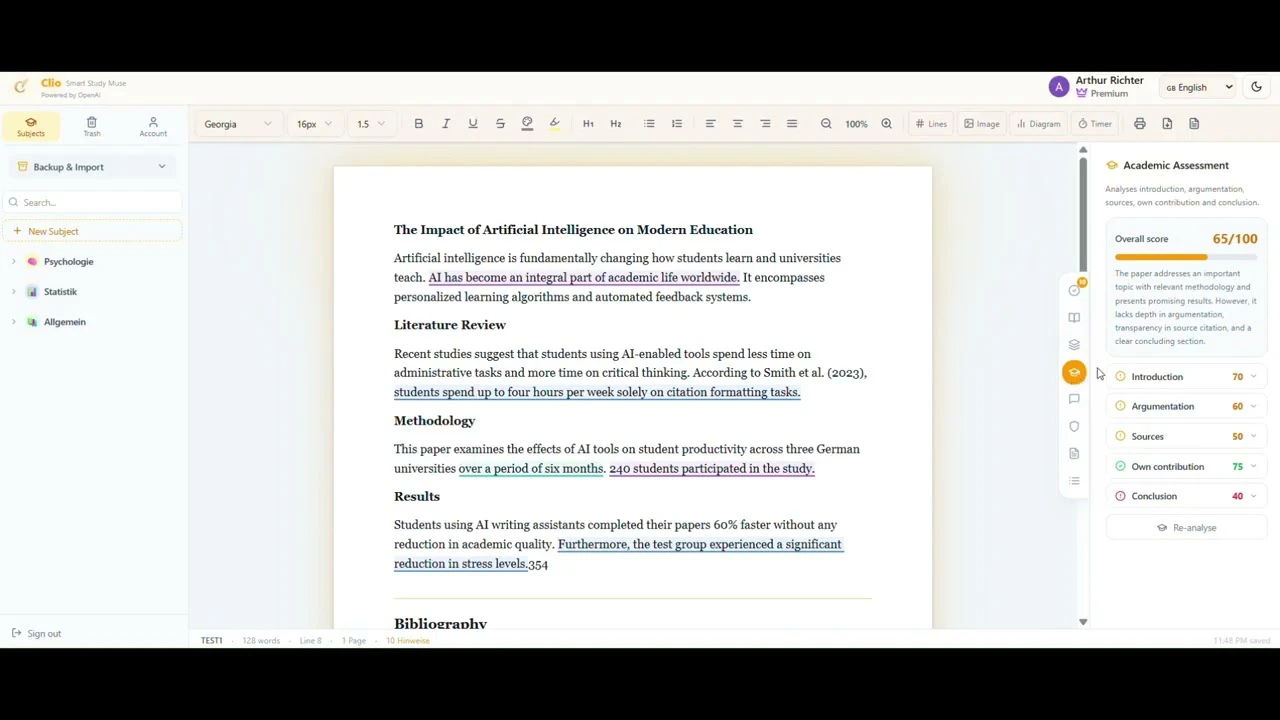
Task: Click Sign out
Action: (37, 634)
